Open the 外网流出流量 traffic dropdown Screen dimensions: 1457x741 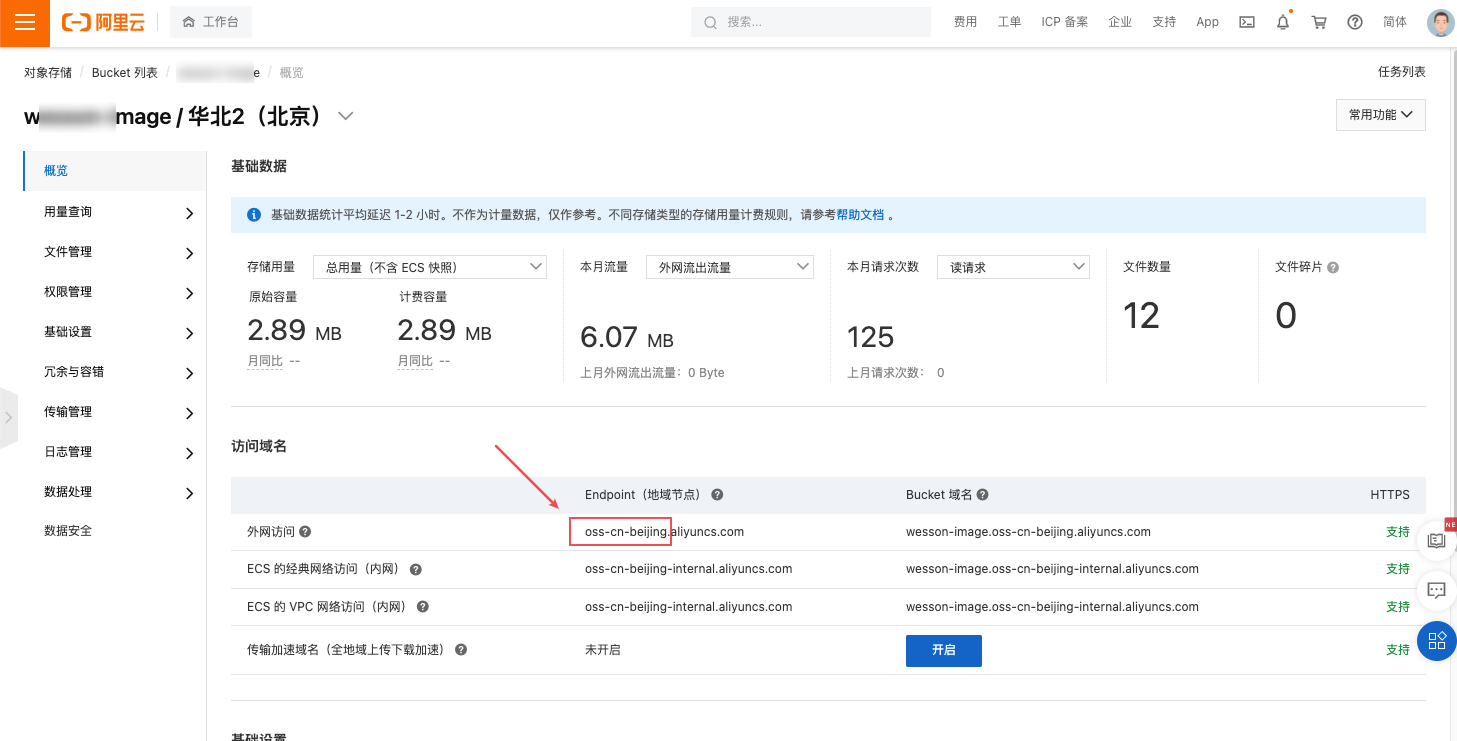point(730,267)
